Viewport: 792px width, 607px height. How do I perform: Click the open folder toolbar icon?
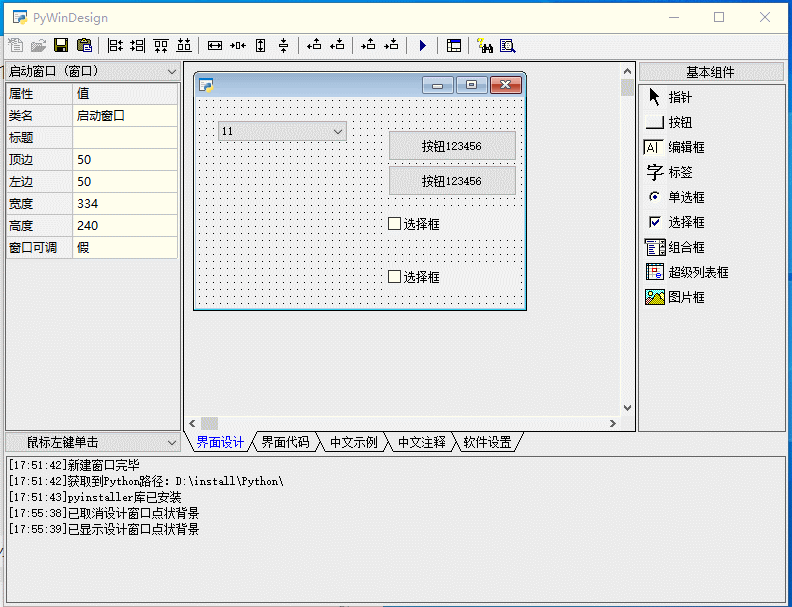tap(38, 45)
